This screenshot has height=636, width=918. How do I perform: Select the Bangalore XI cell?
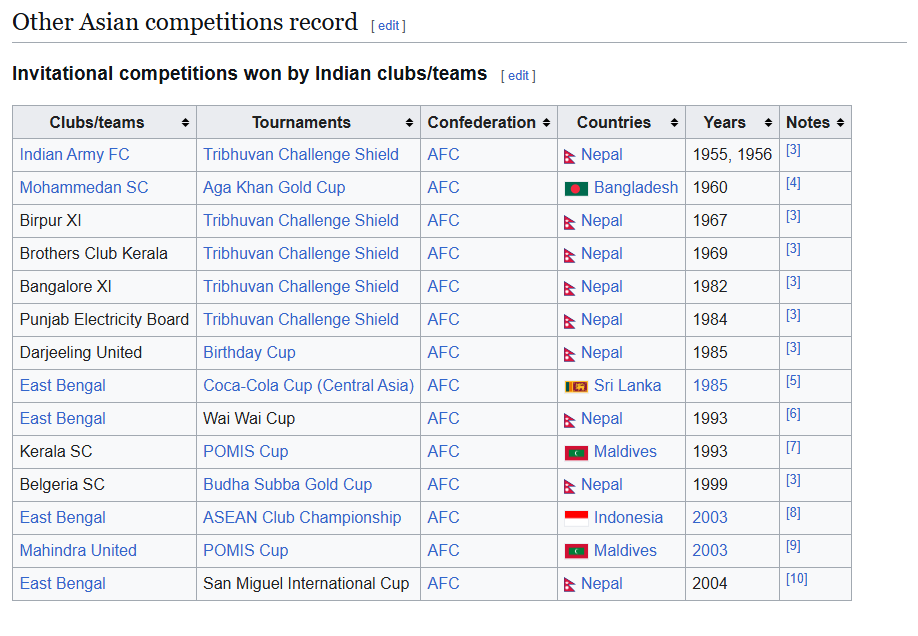pos(104,286)
